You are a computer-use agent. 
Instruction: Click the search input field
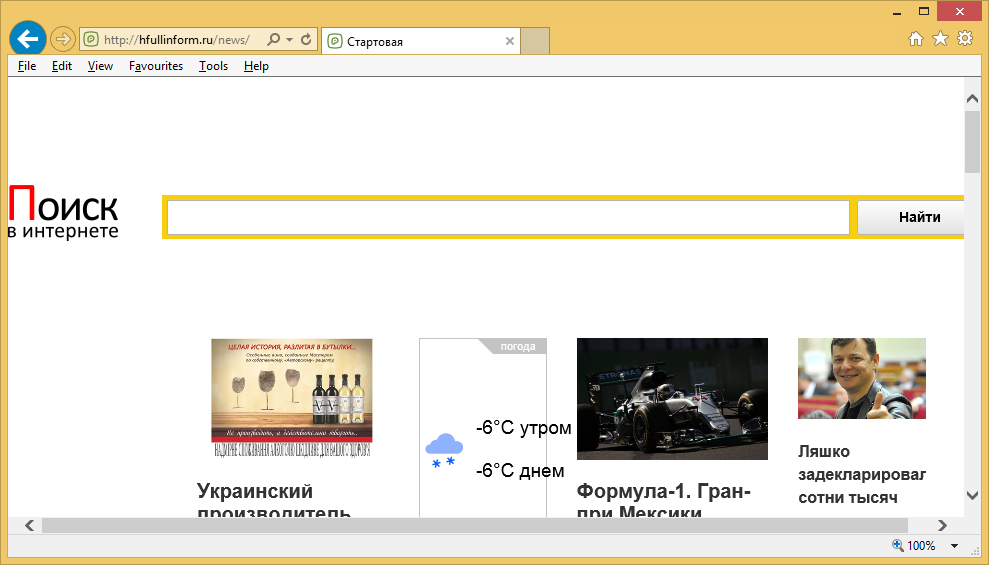tap(508, 217)
